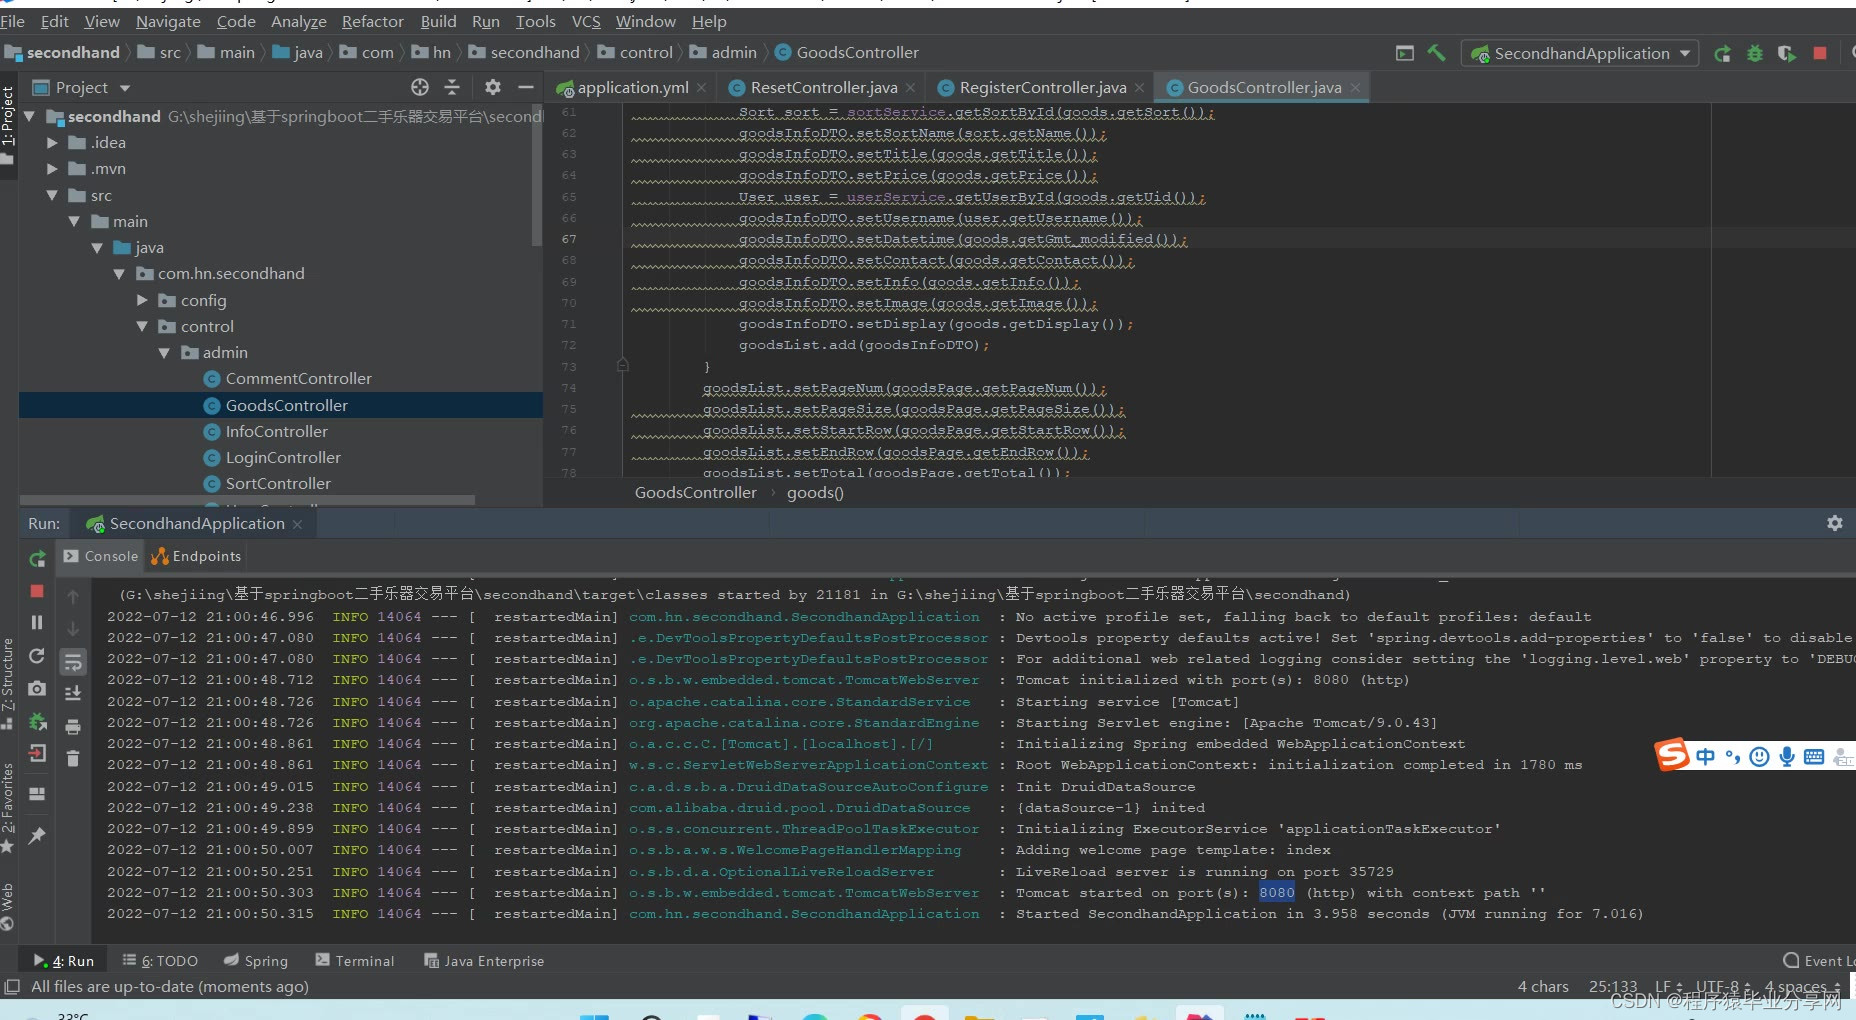This screenshot has width=1856, height=1020.
Task: Toggle soft-wrap in the console
Action: tap(73, 661)
